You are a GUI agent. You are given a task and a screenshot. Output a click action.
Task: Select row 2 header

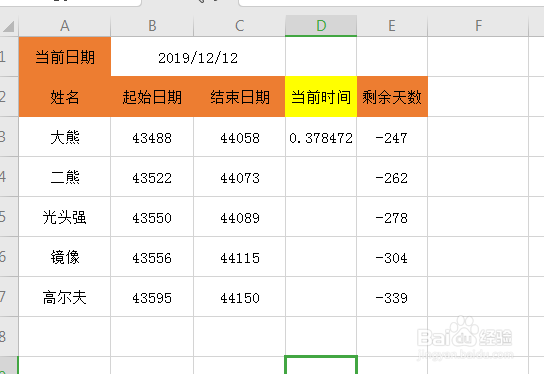coord(9,96)
